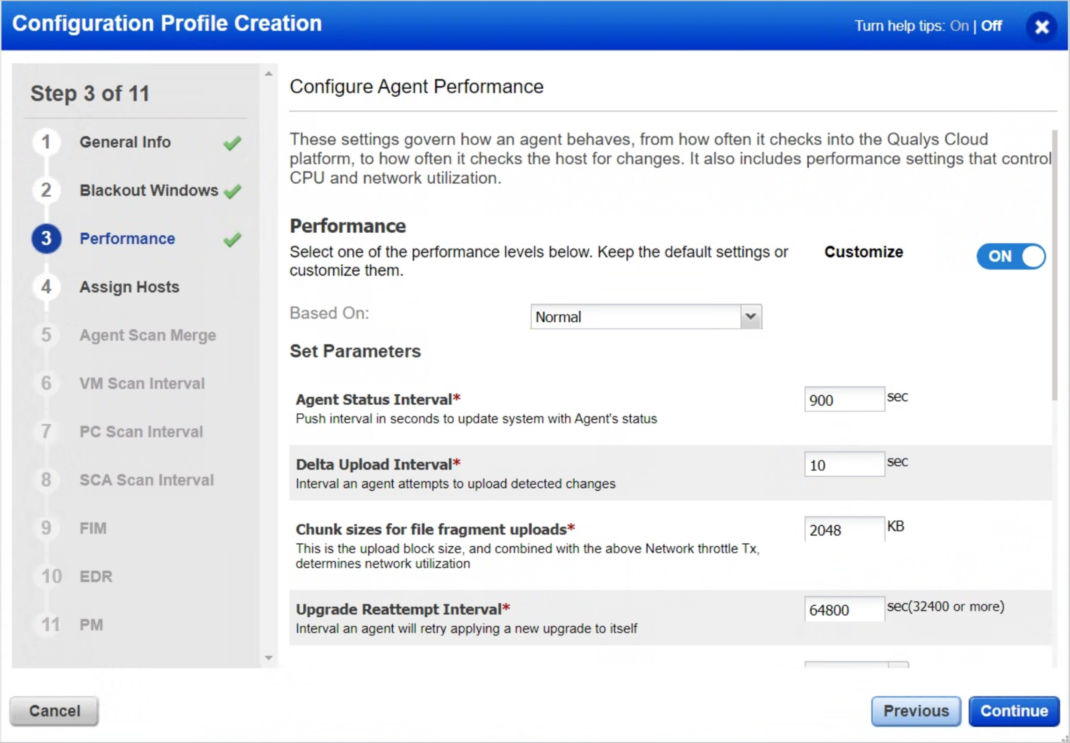The height and width of the screenshot is (743, 1070).
Task: Click the green checkmark beside Performance
Action: [x=230, y=238]
